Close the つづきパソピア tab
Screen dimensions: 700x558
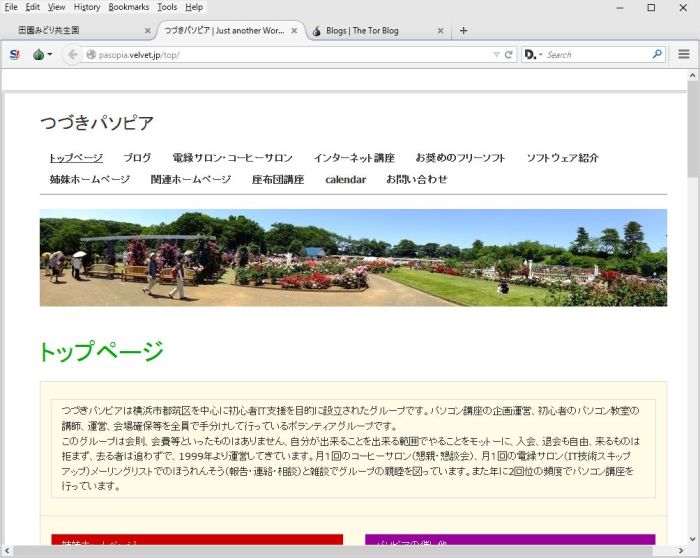coord(295,30)
